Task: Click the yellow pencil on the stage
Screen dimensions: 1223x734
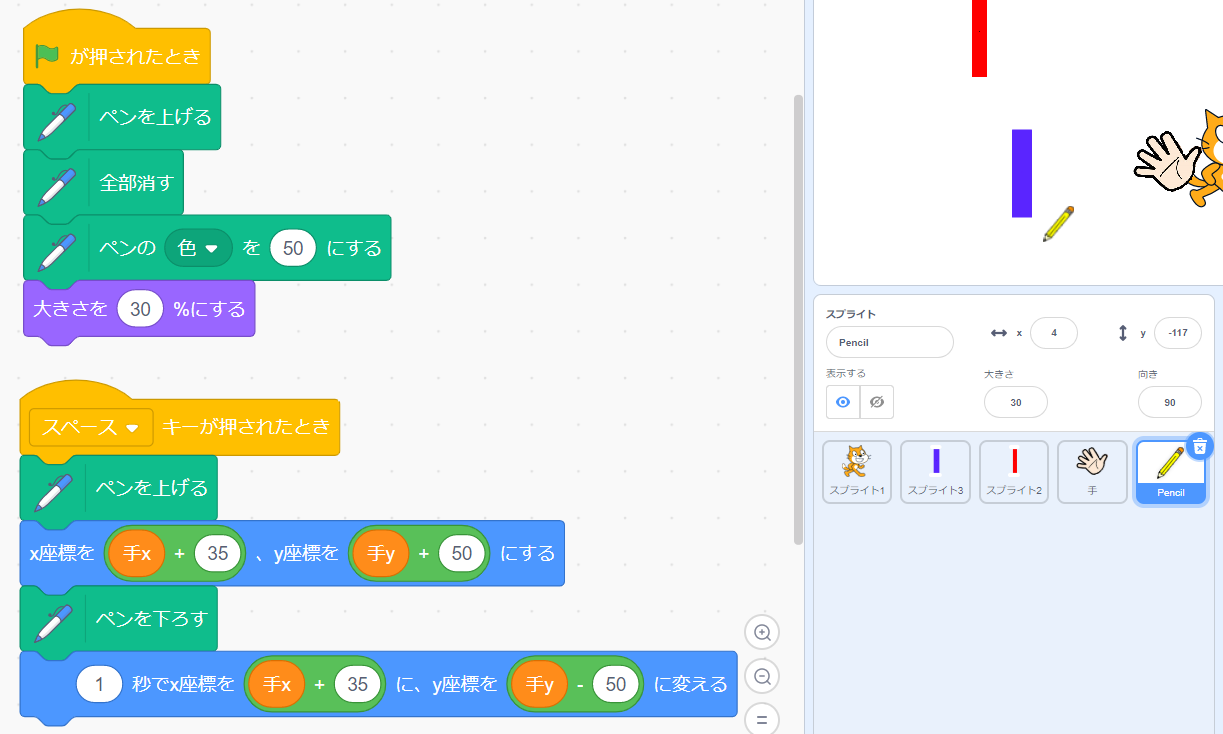Action: tap(1058, 223)
